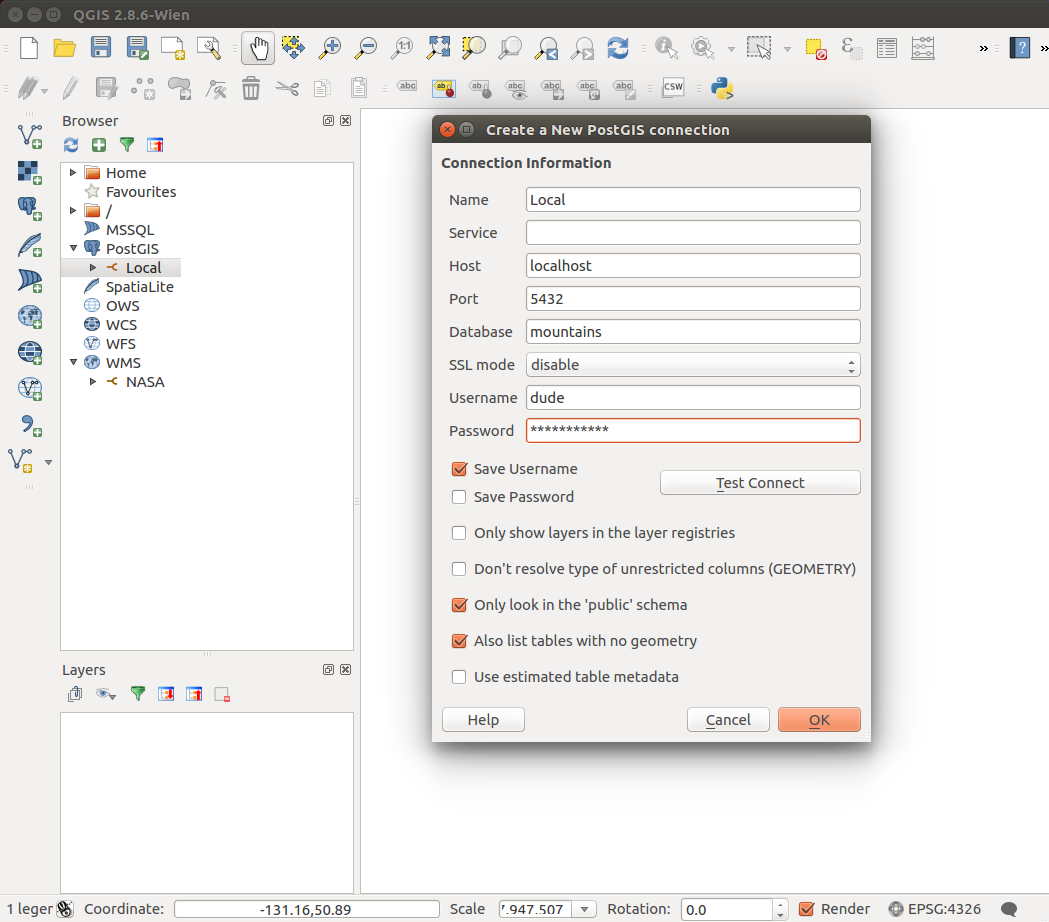Open the CSW catalog search icon
This screenshot has height=922, width=1049.
point(673,88)
